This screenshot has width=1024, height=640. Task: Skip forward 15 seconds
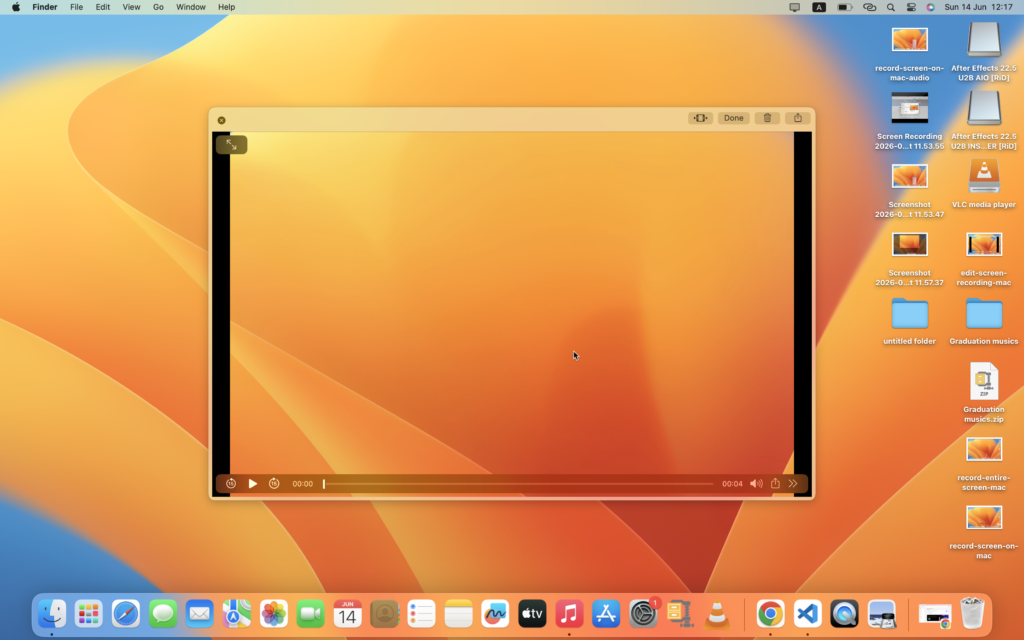(274, 484)
